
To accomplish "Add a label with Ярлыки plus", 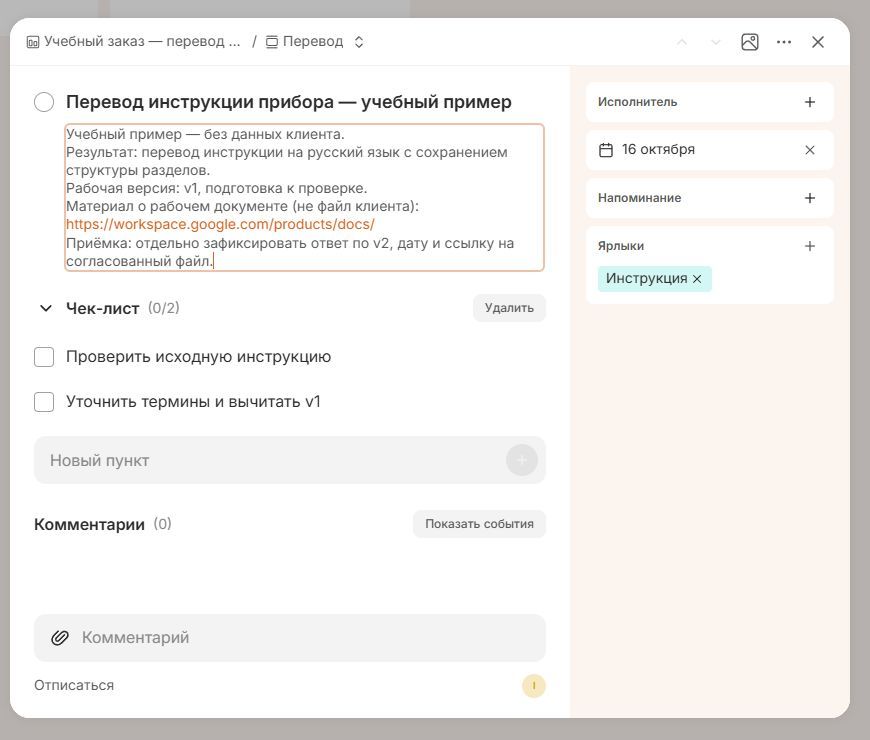I will 810,246.
